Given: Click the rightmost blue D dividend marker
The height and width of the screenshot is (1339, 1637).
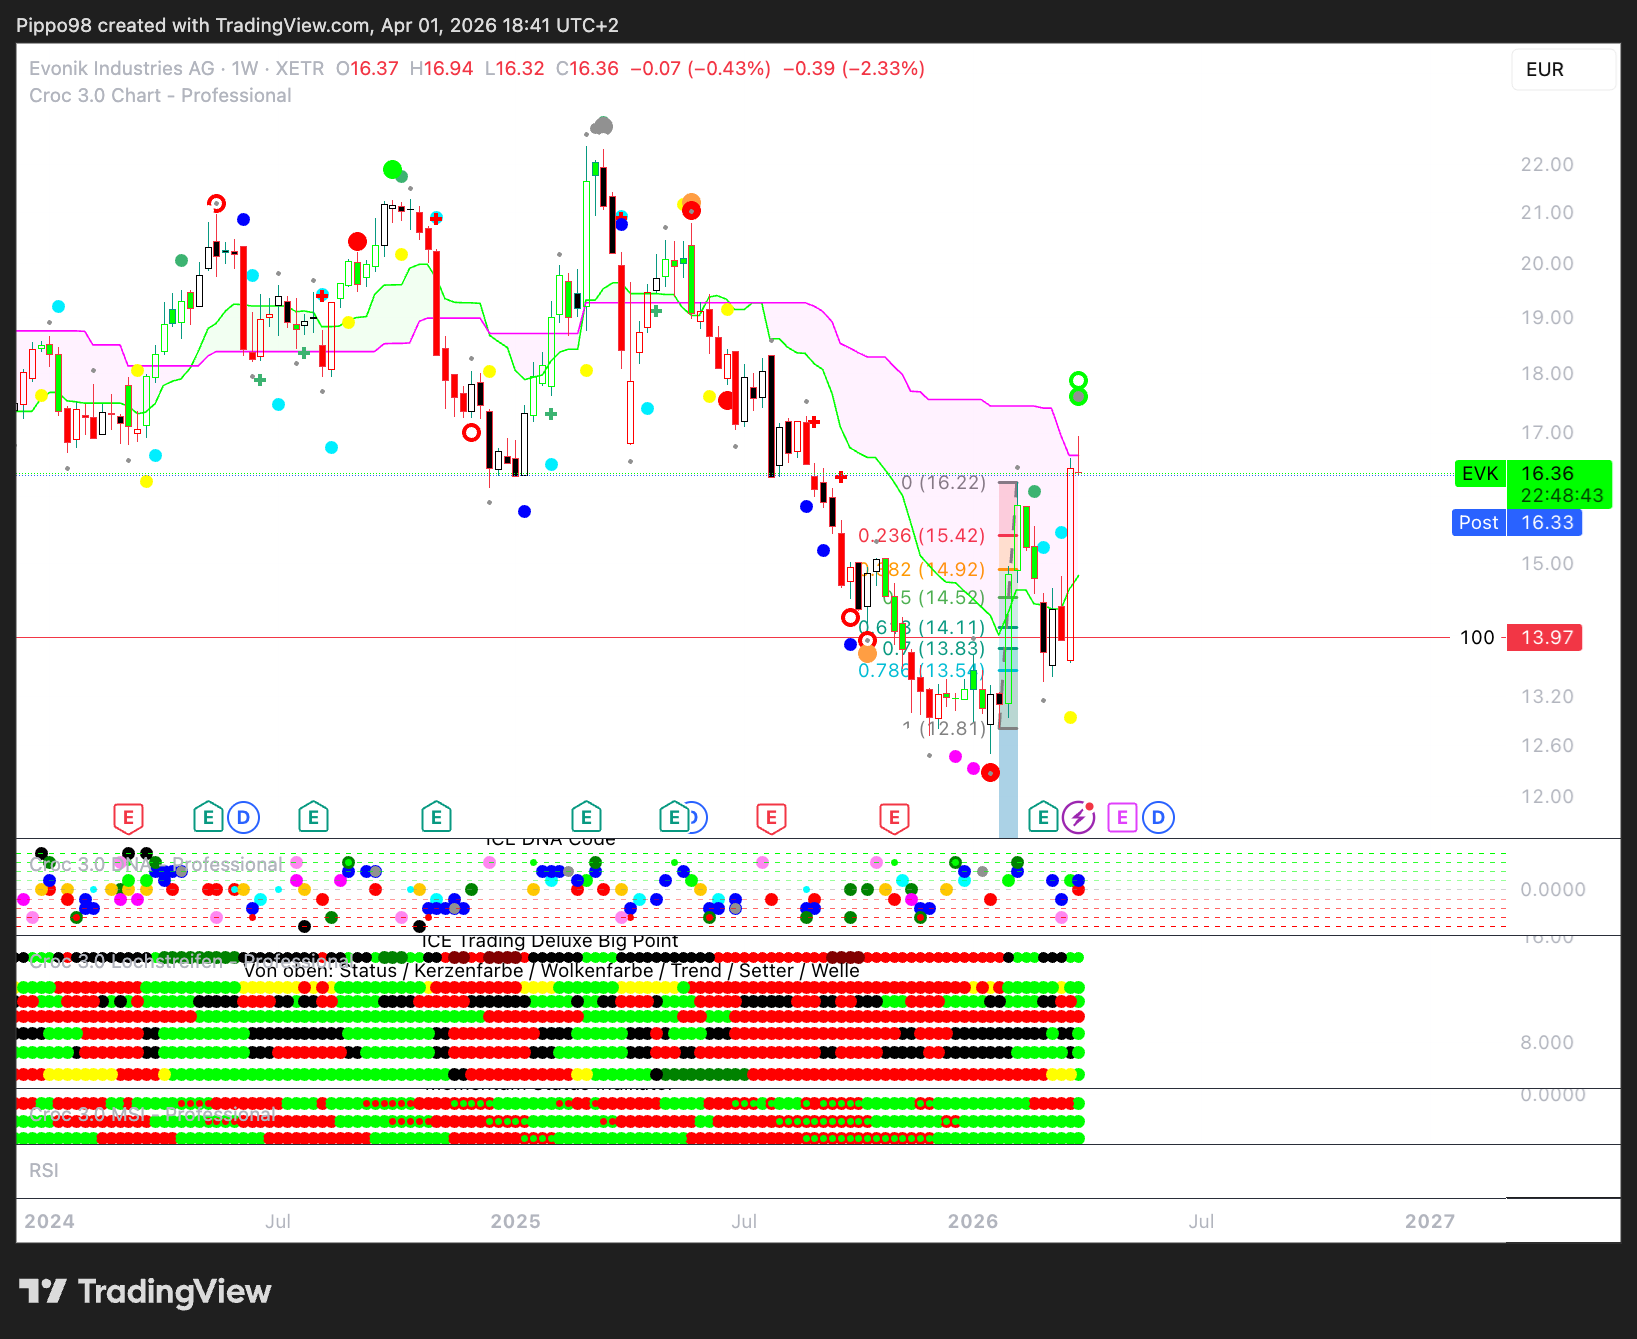Looking at the screenshot, I should [1158, 818].
